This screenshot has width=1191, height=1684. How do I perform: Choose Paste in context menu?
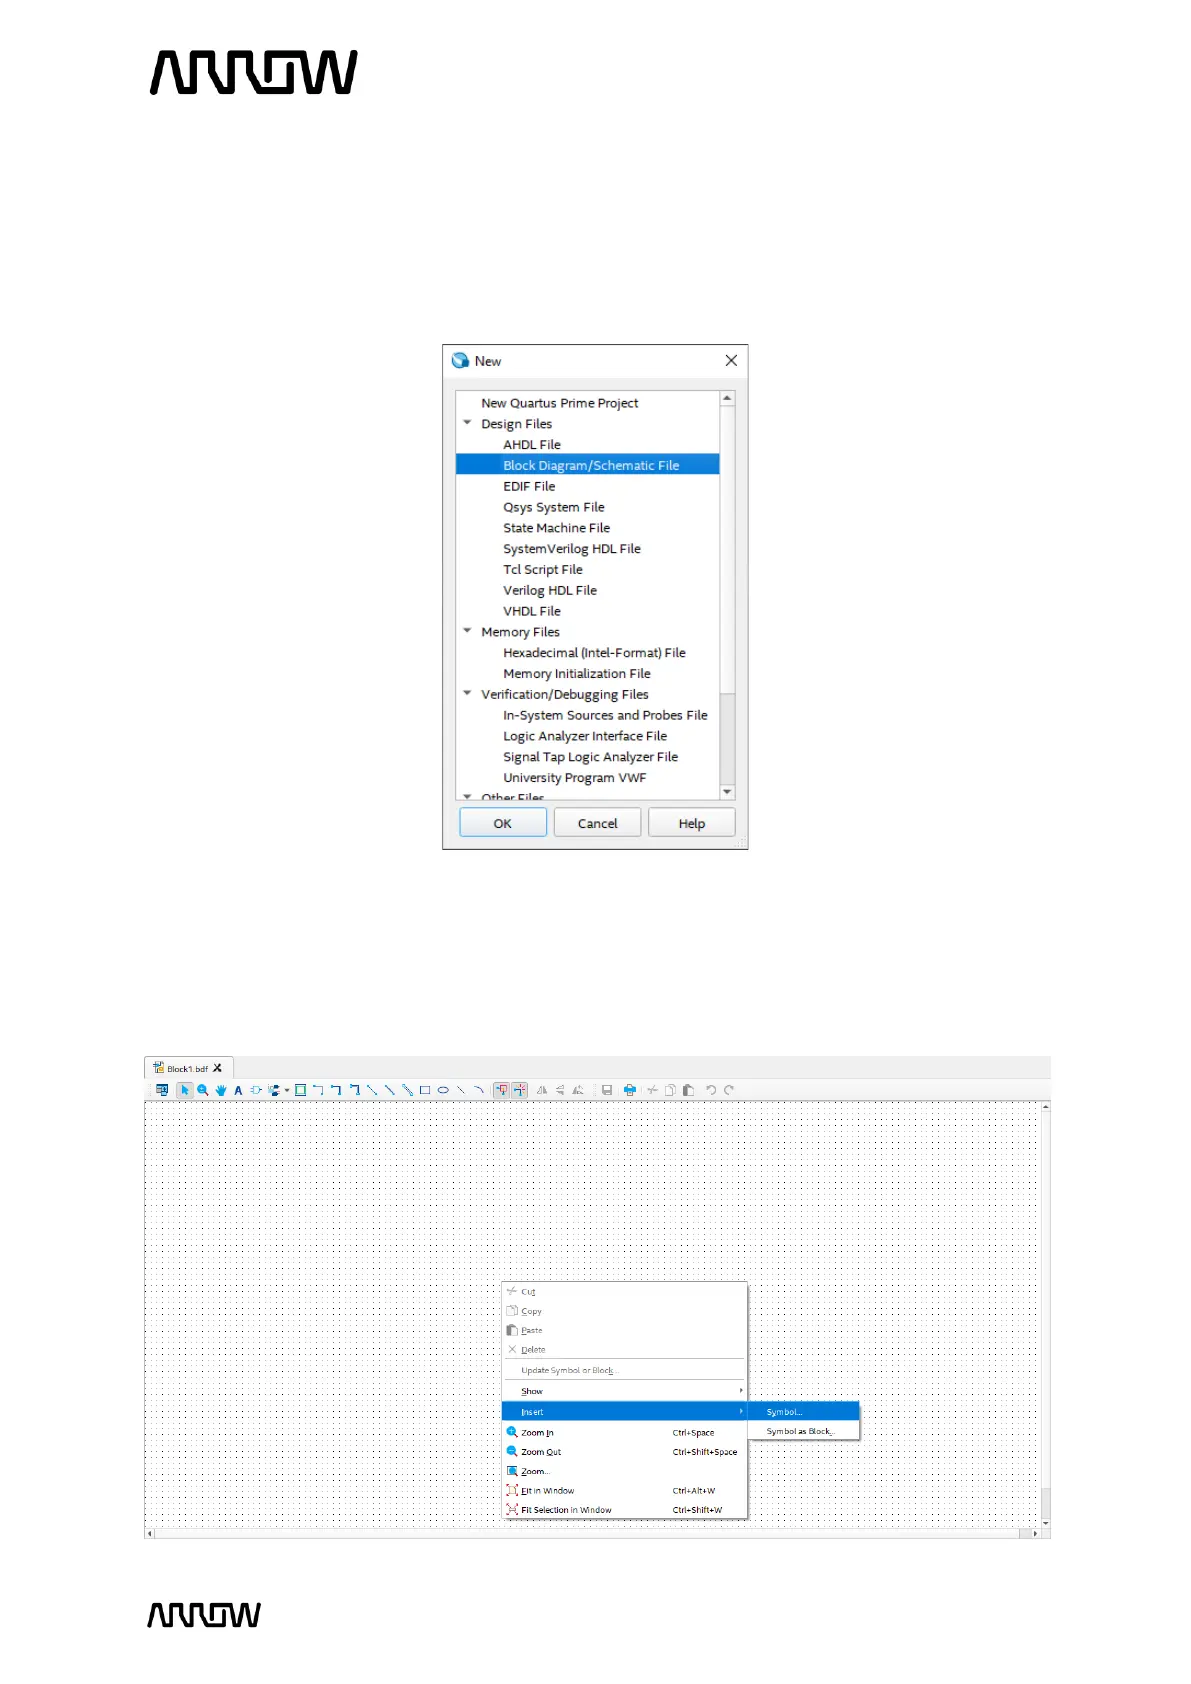coord(624,1330)
